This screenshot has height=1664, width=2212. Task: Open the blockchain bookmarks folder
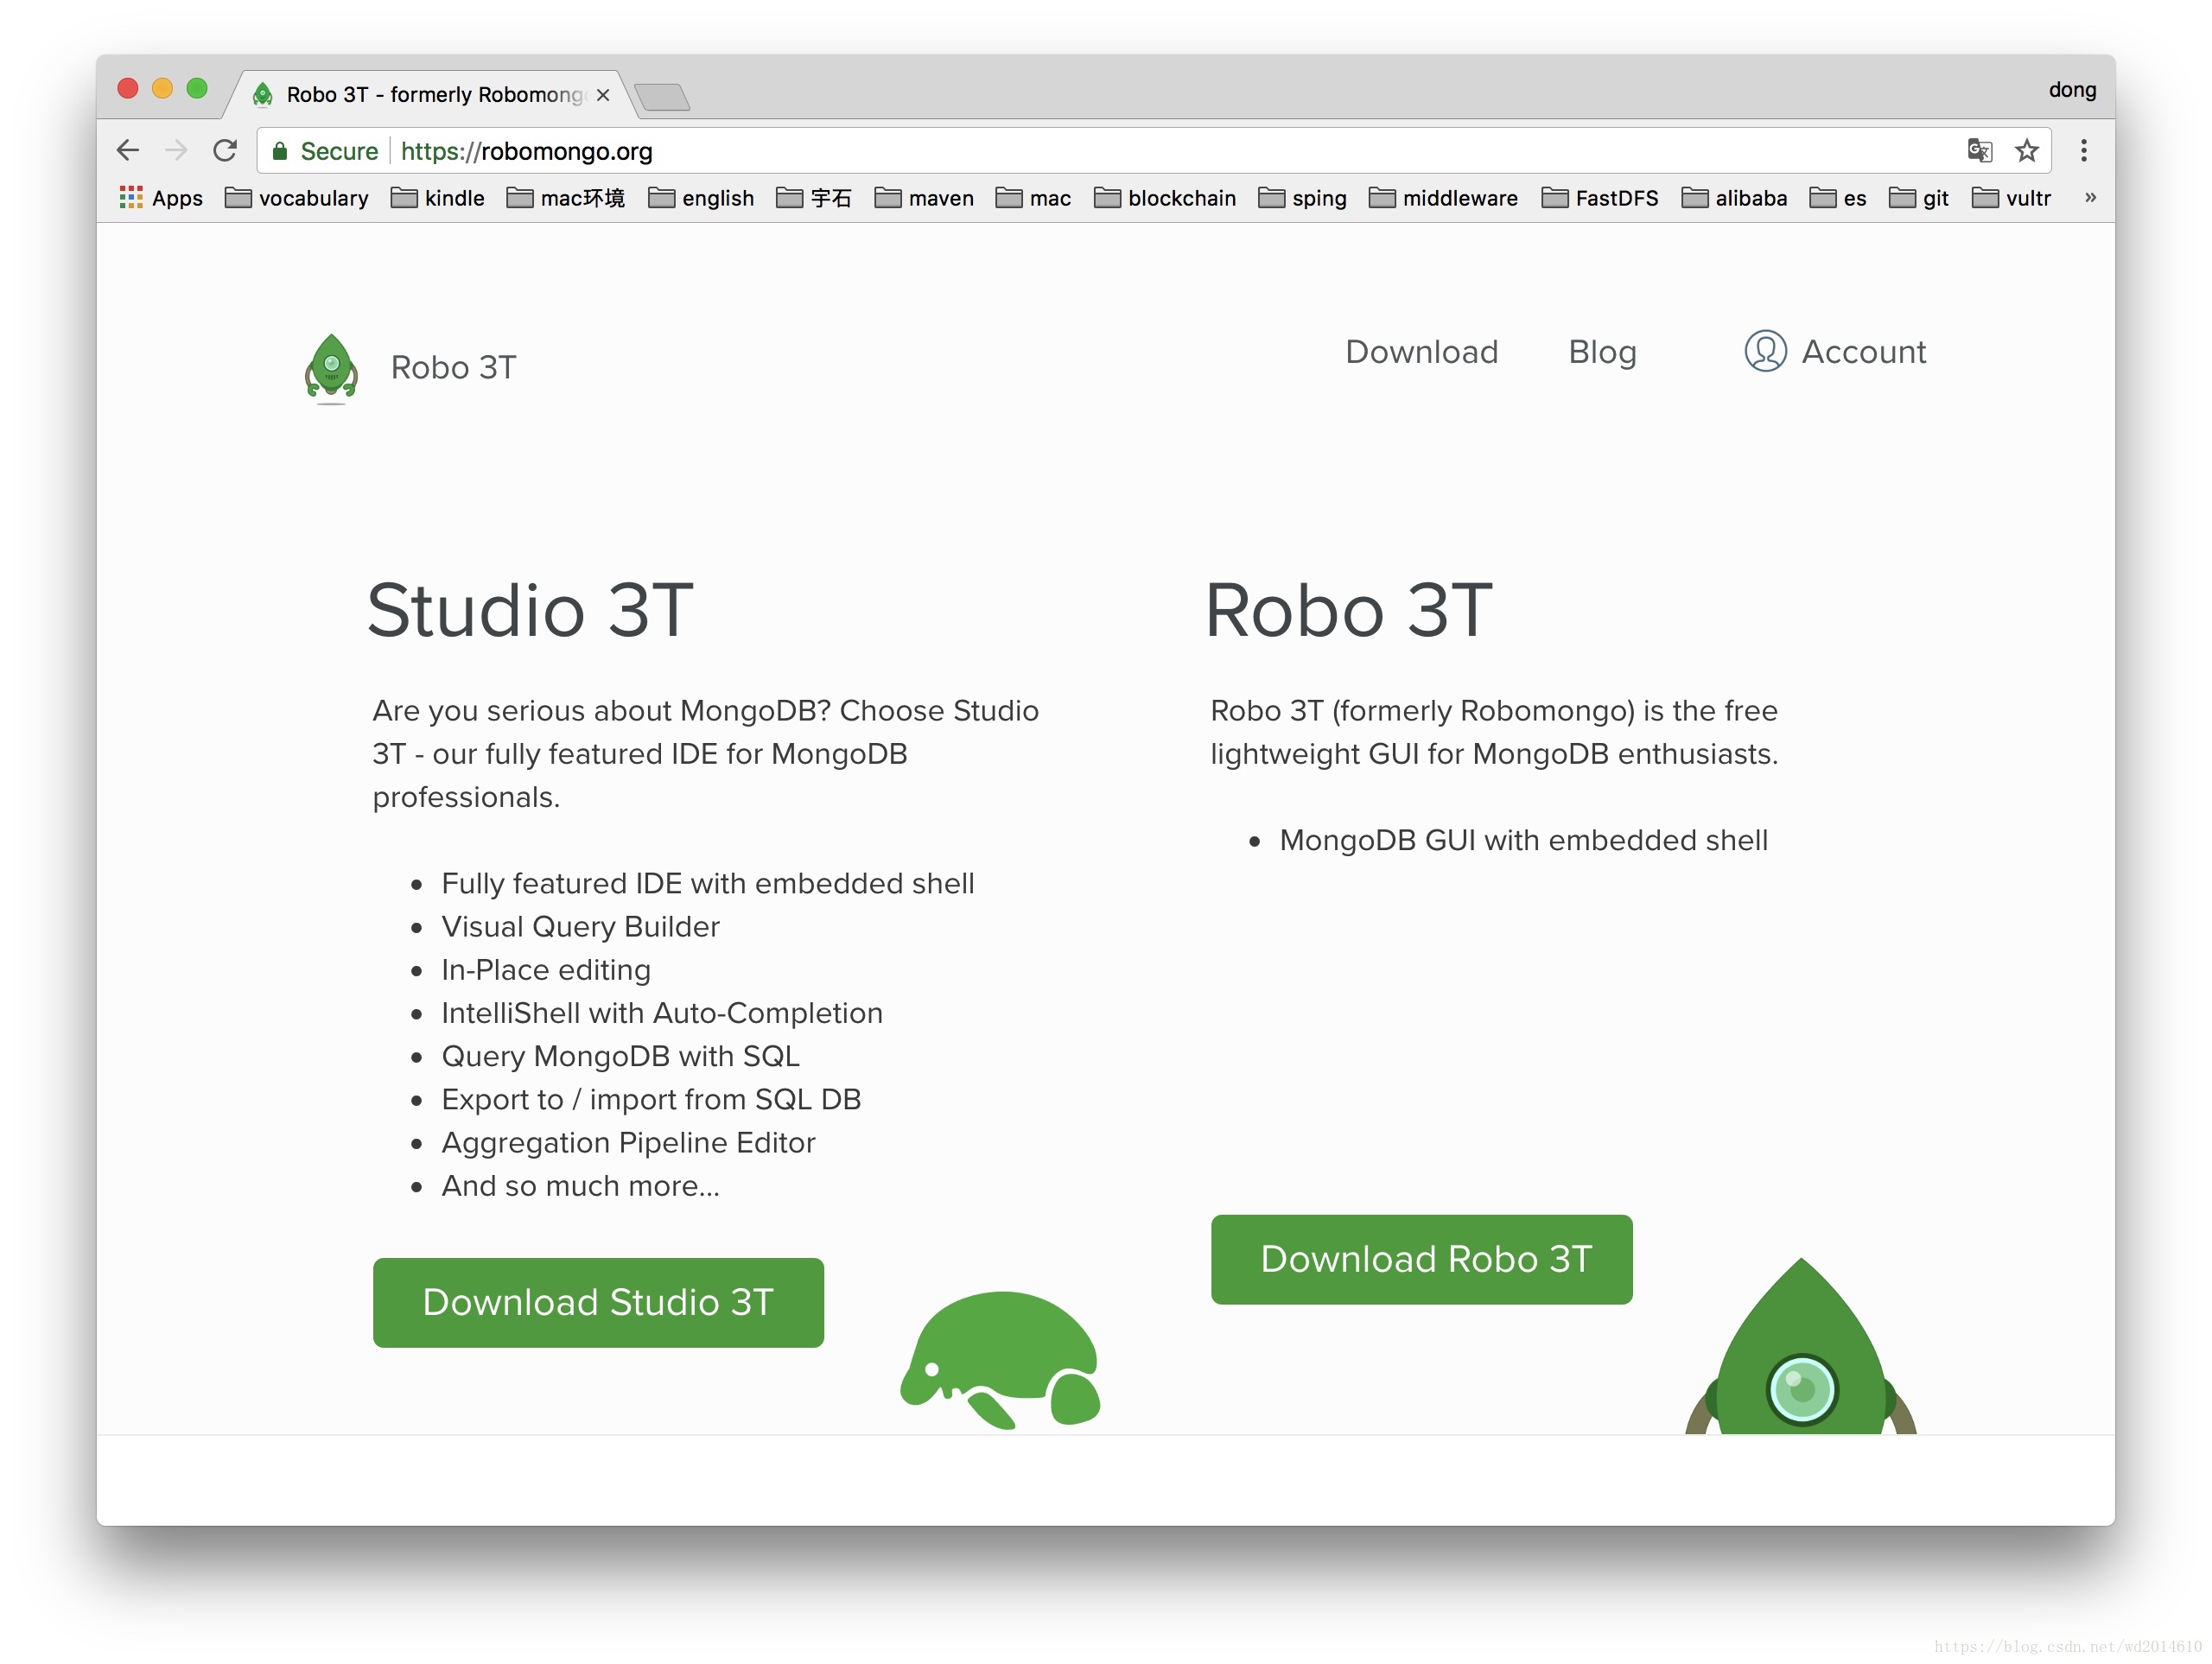tap(1165, 198)
